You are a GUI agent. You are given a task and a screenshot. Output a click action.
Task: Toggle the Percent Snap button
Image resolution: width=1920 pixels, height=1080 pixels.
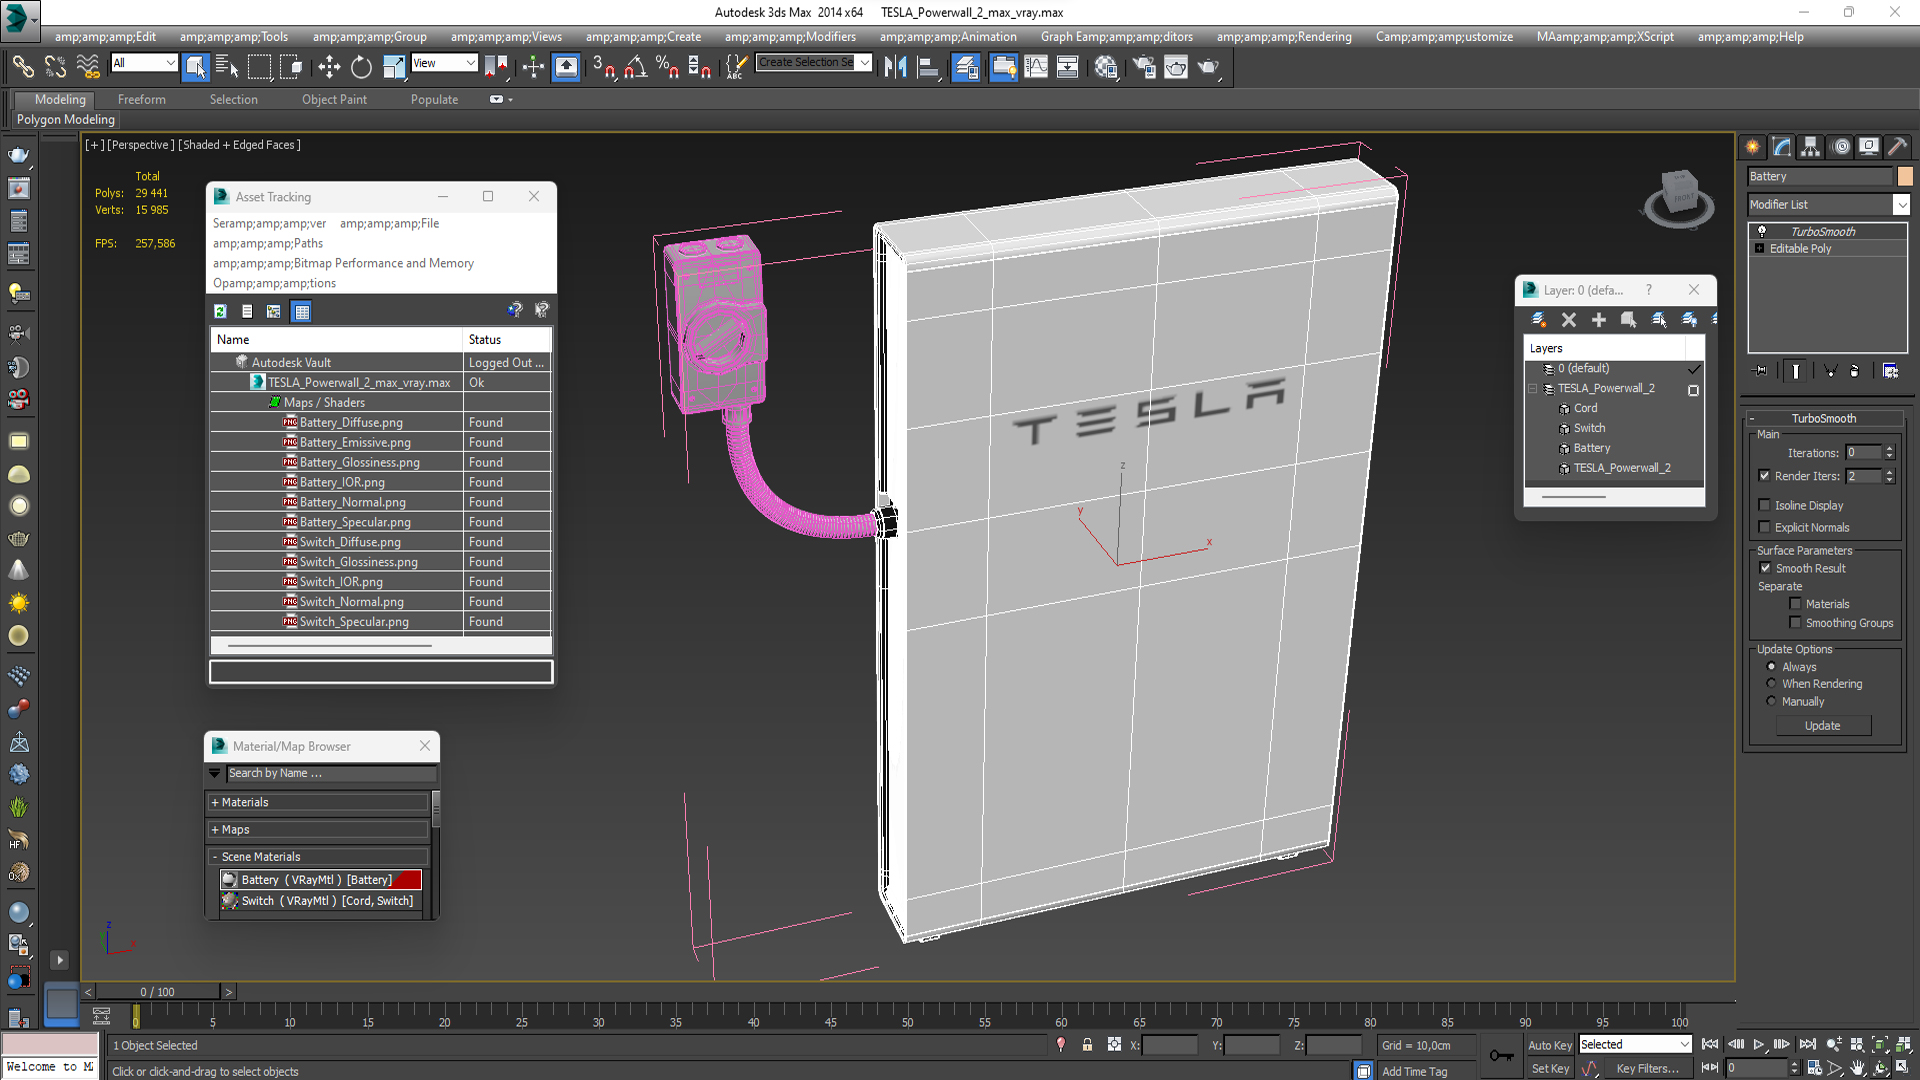(668, 67)
